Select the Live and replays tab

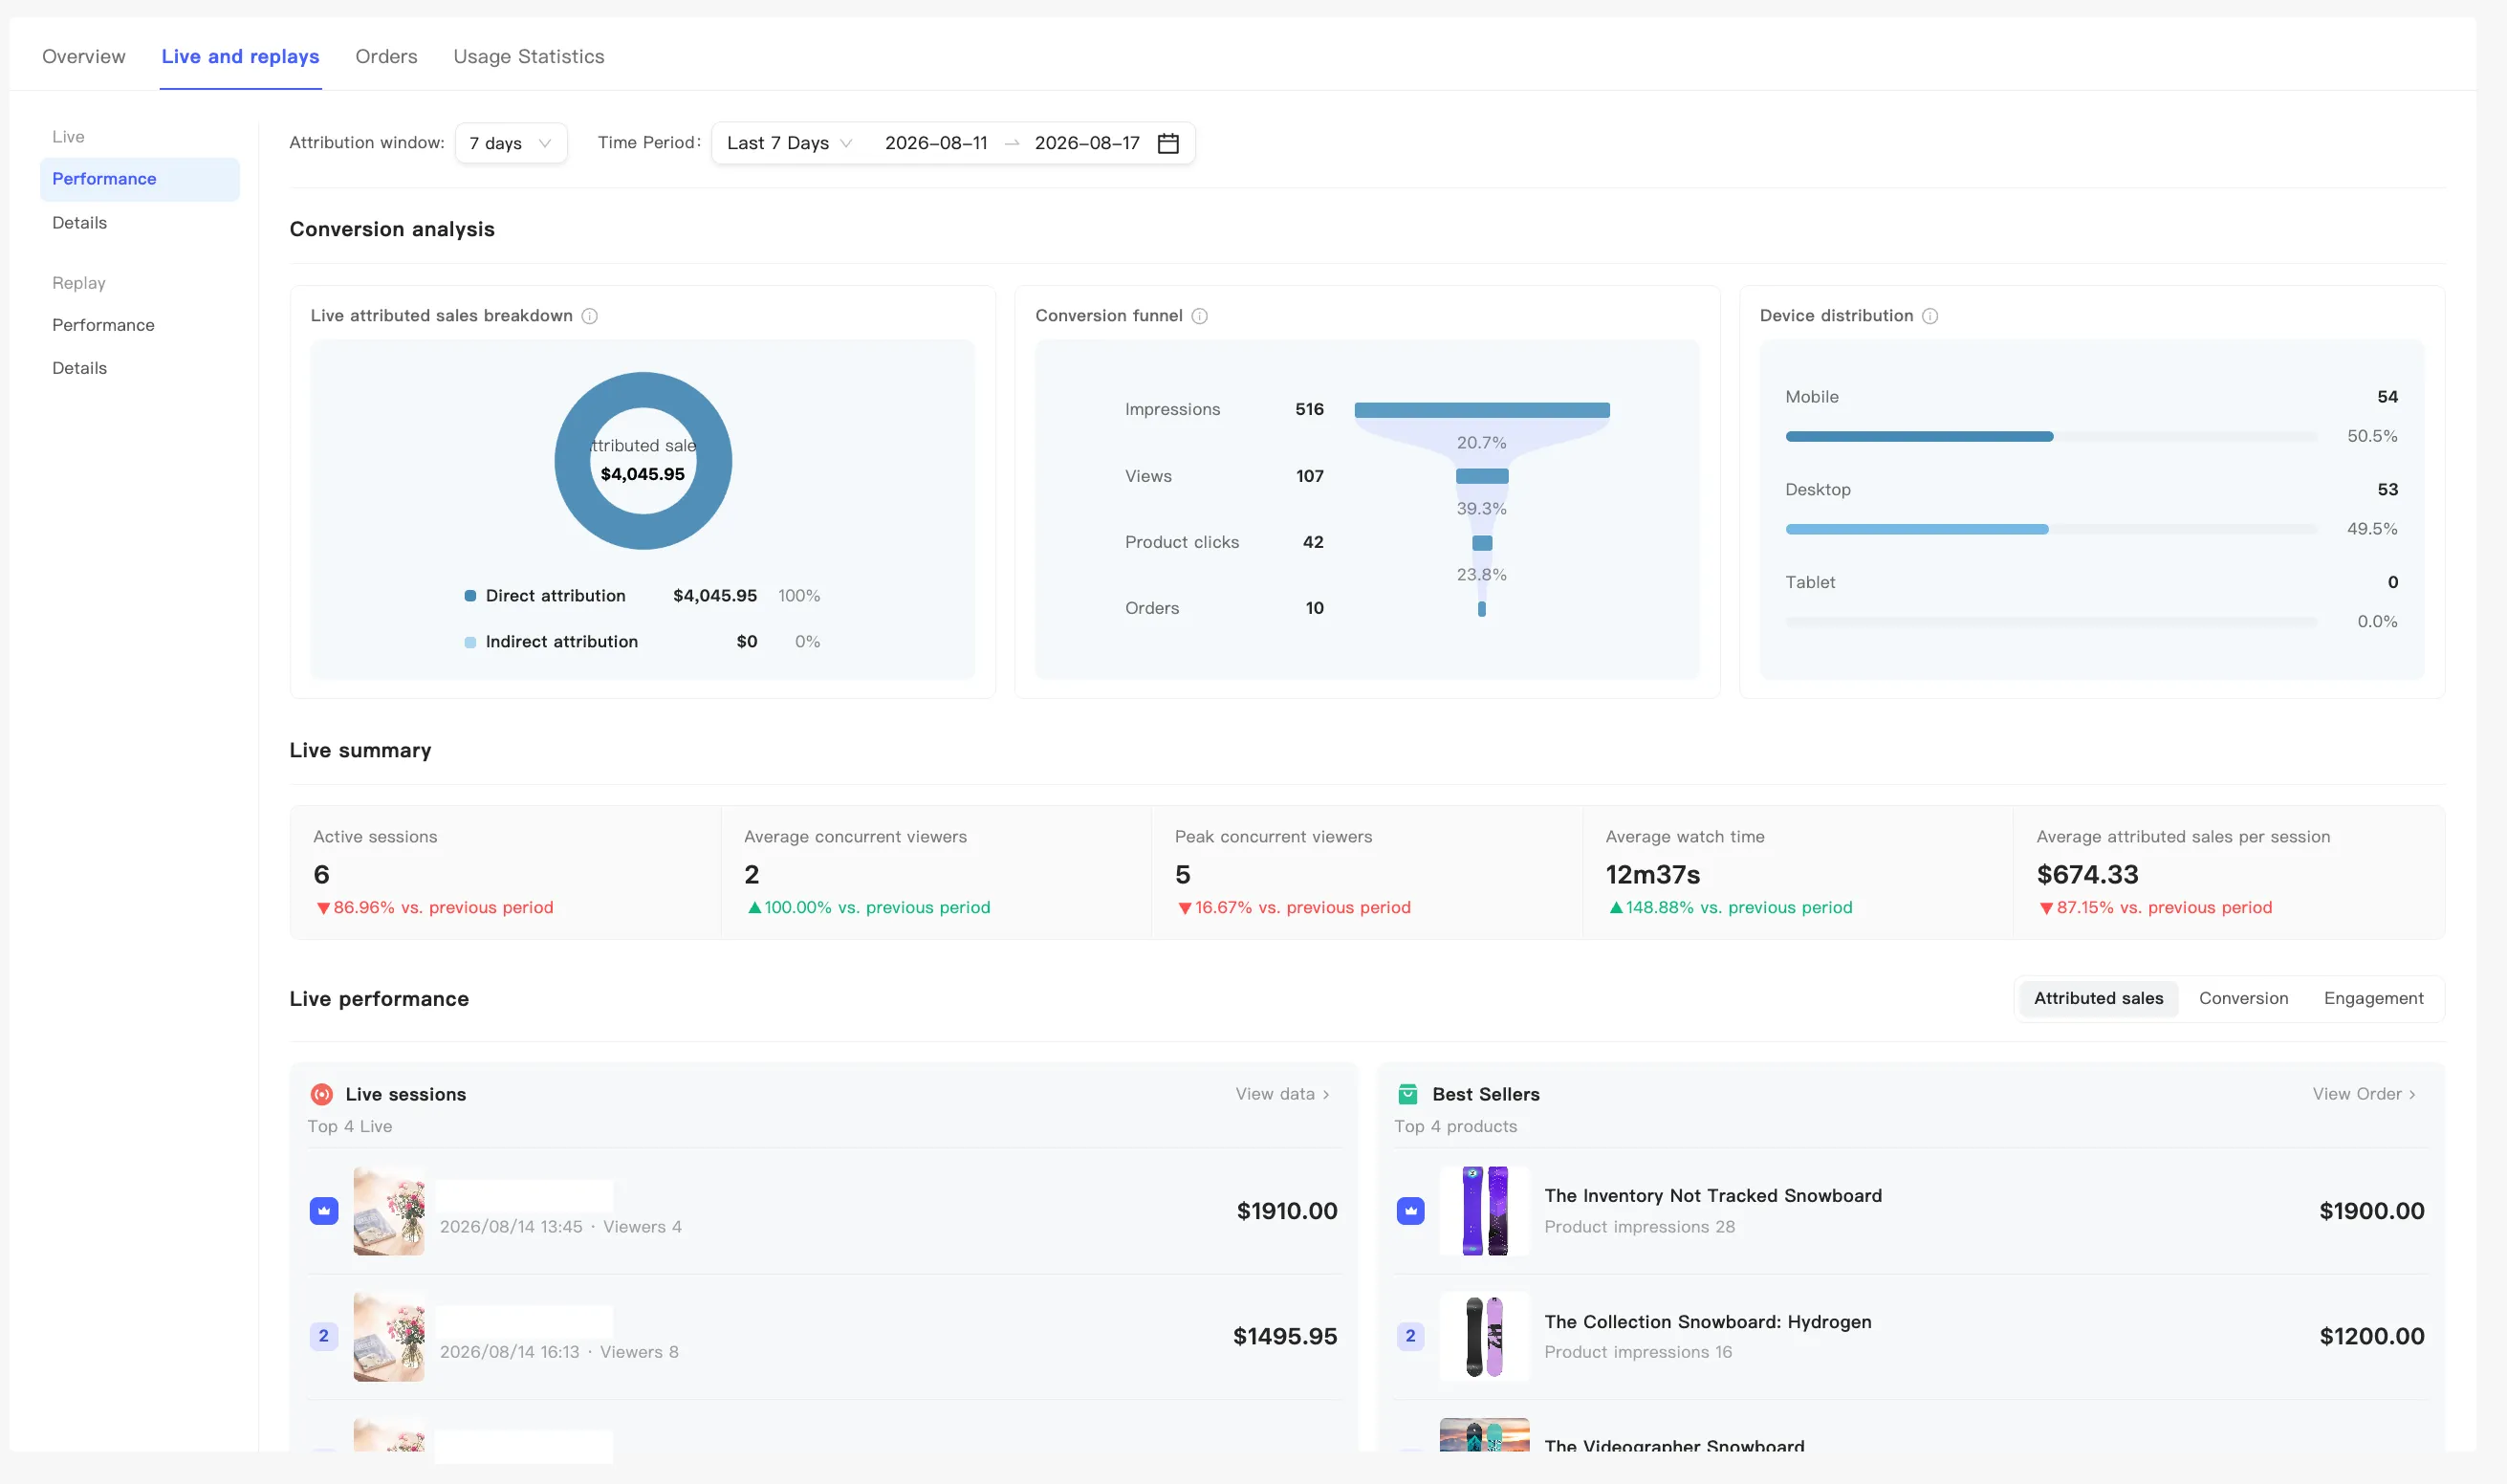pyautogui.click(x=240, y=56)
